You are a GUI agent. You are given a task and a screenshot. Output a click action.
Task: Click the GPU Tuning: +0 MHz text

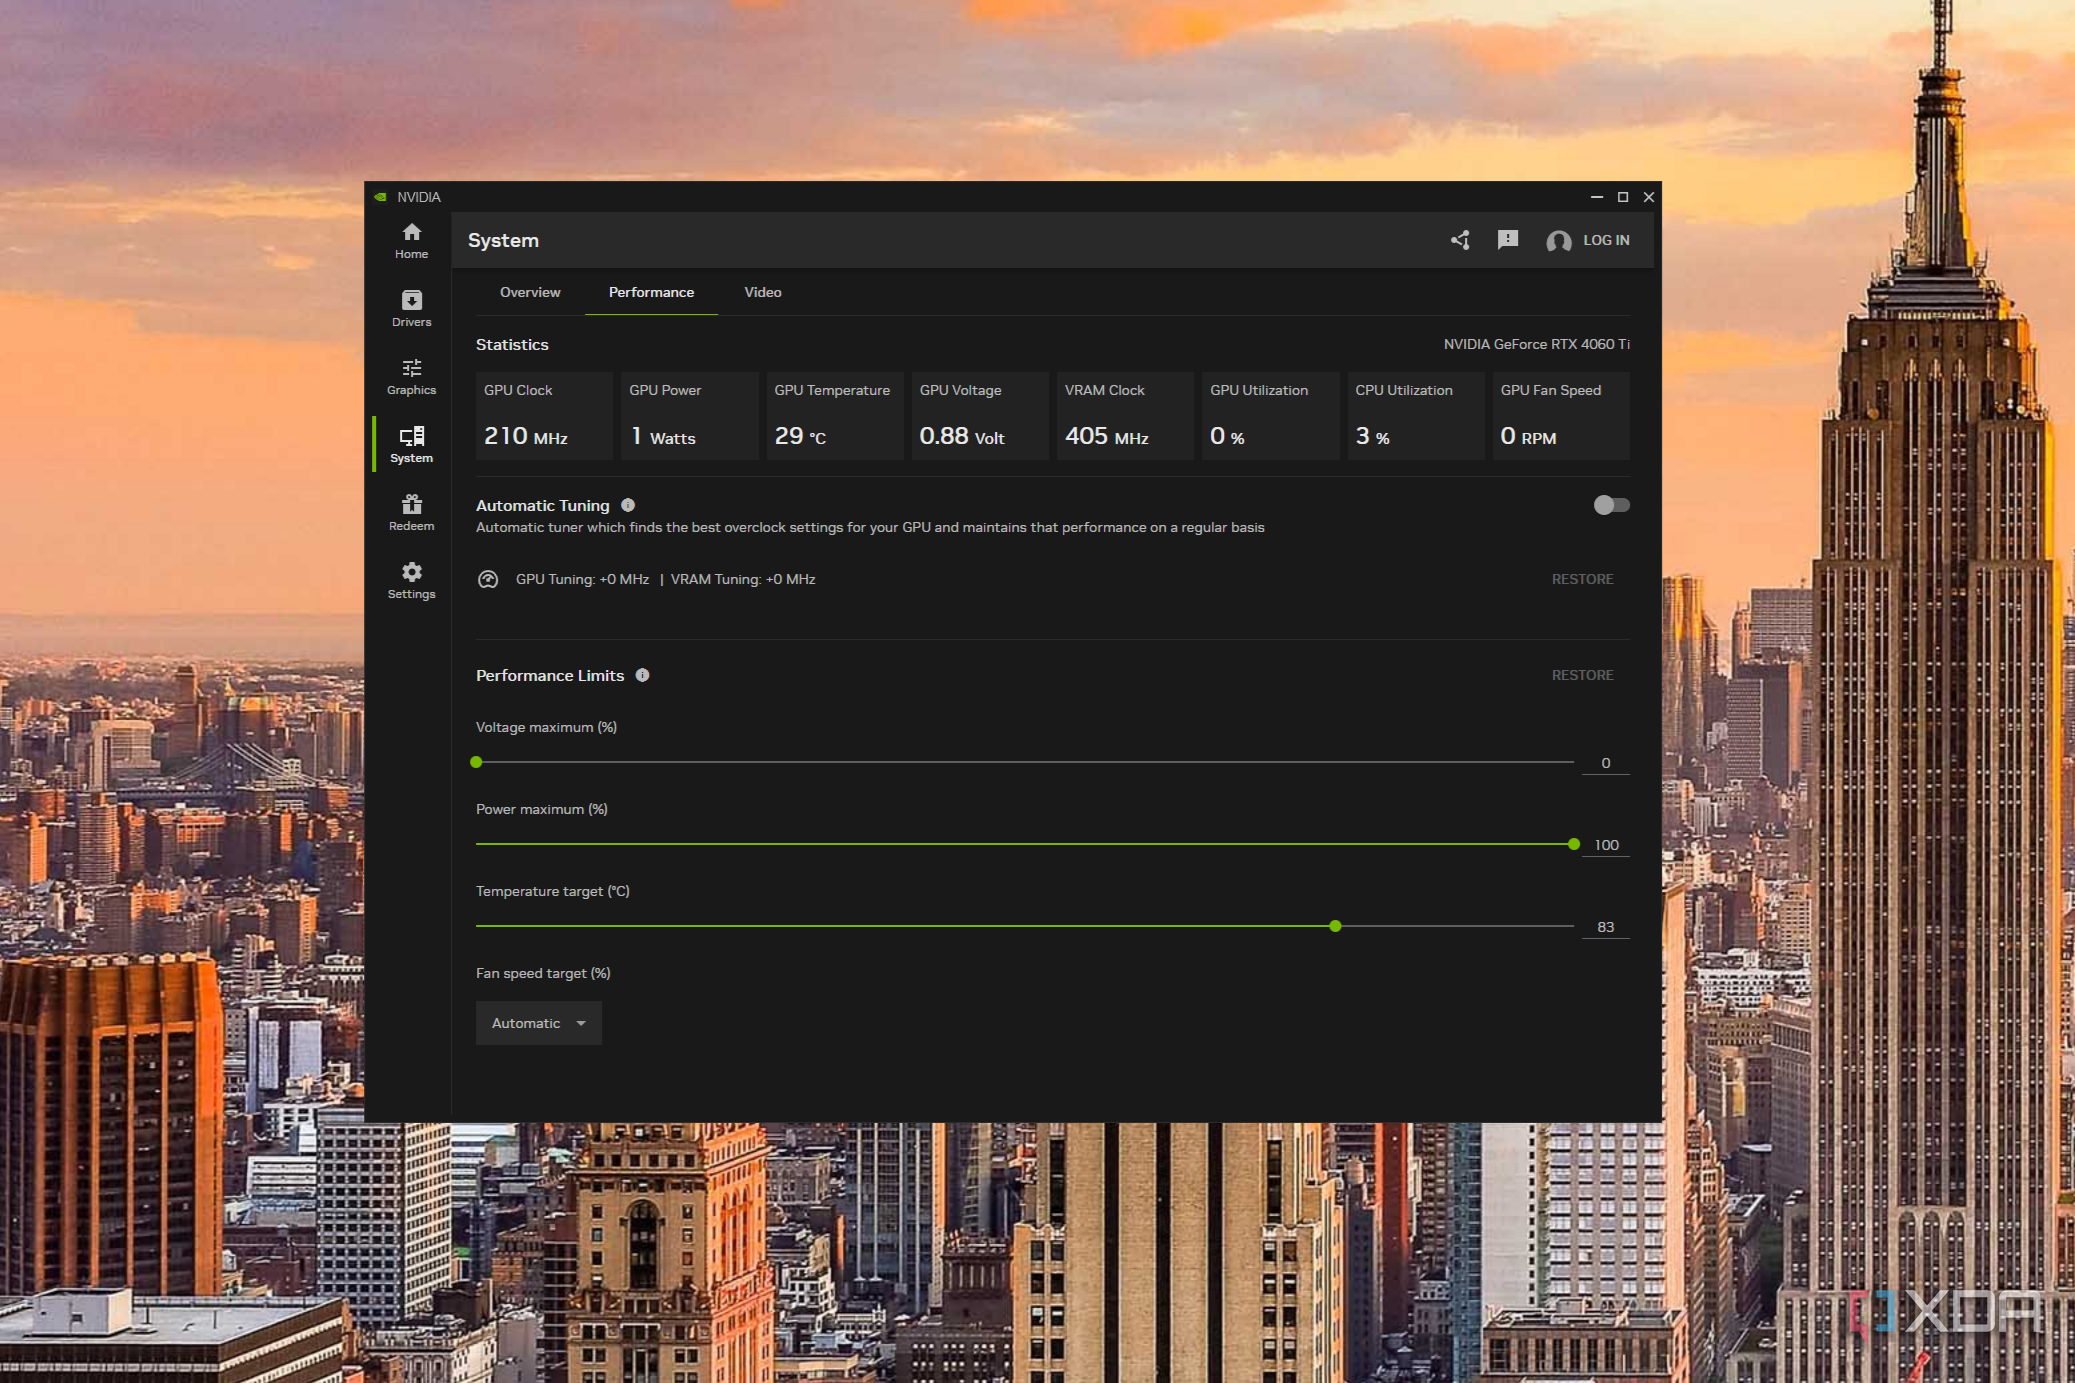pos(582,579)
